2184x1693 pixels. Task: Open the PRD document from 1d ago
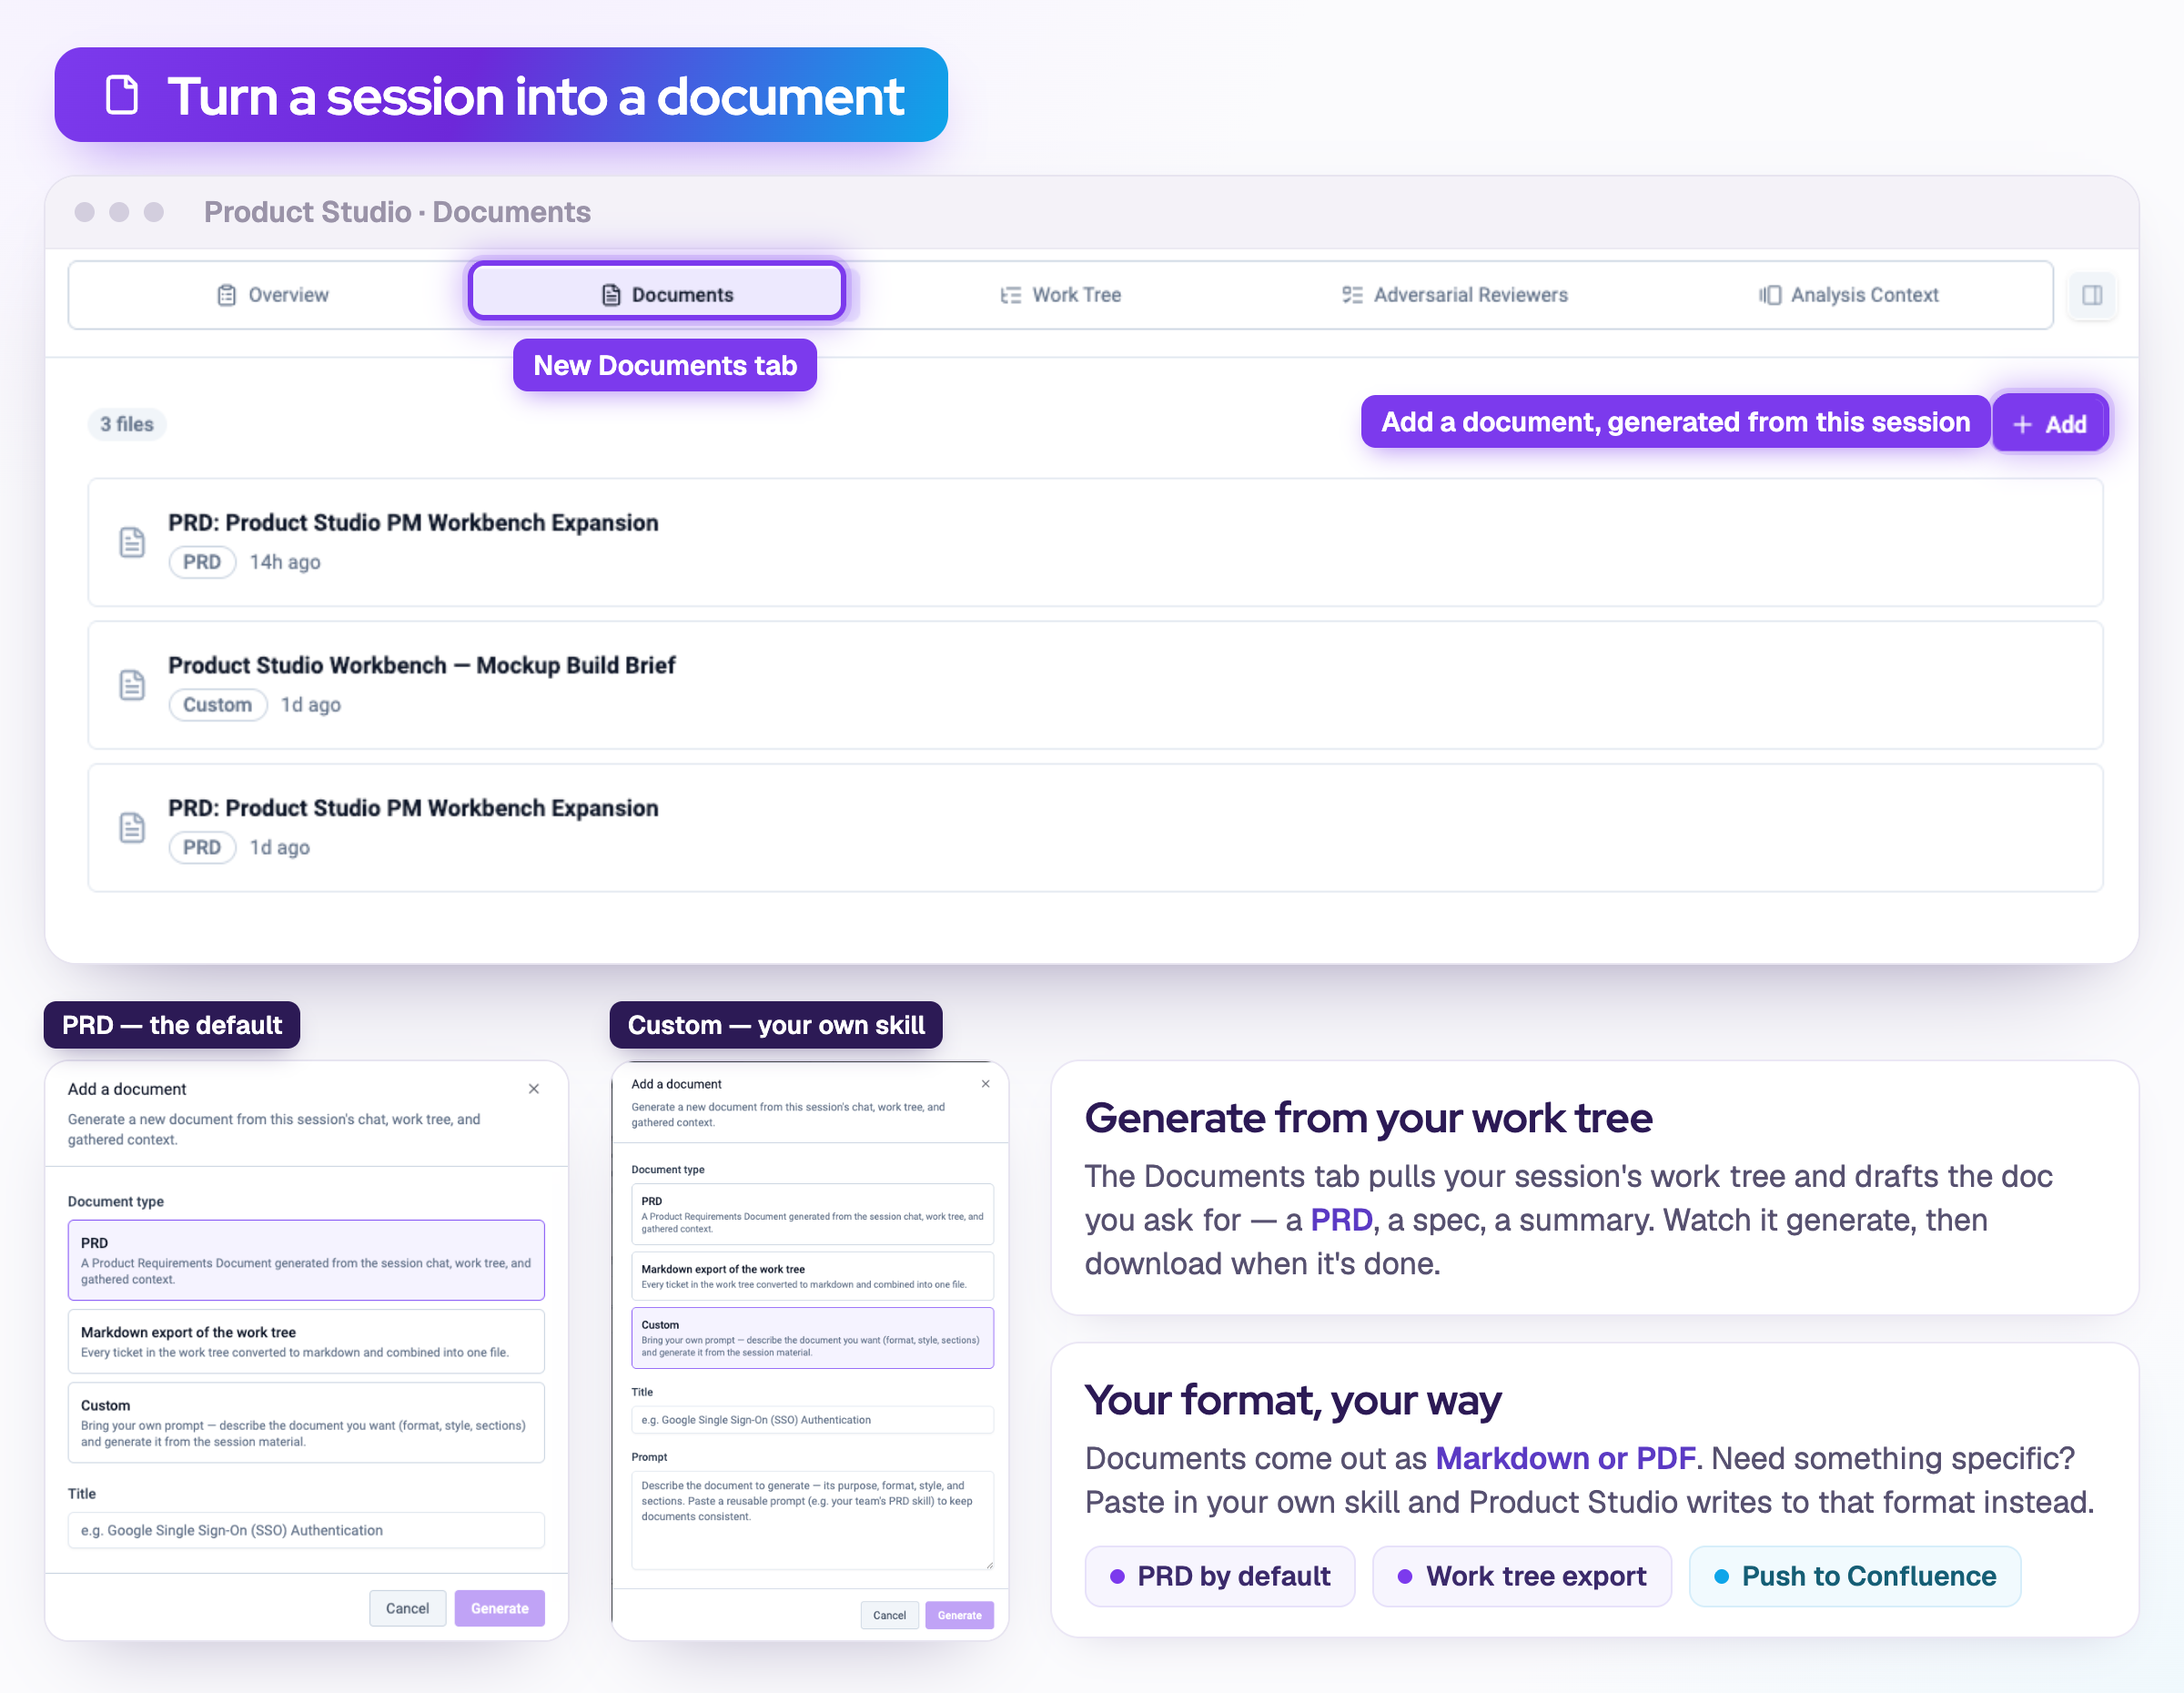(1095, 828)
